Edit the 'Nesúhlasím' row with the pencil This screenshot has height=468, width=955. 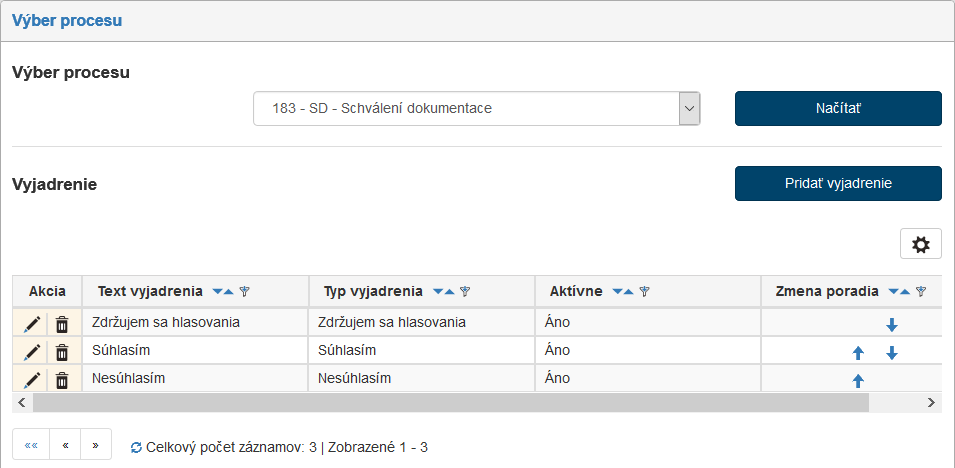click(33, 380)
